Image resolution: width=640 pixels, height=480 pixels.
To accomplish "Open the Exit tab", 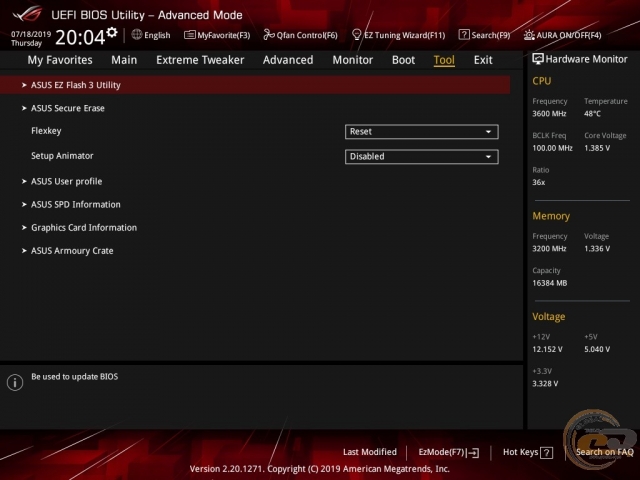I will click(x=483, y=60).
